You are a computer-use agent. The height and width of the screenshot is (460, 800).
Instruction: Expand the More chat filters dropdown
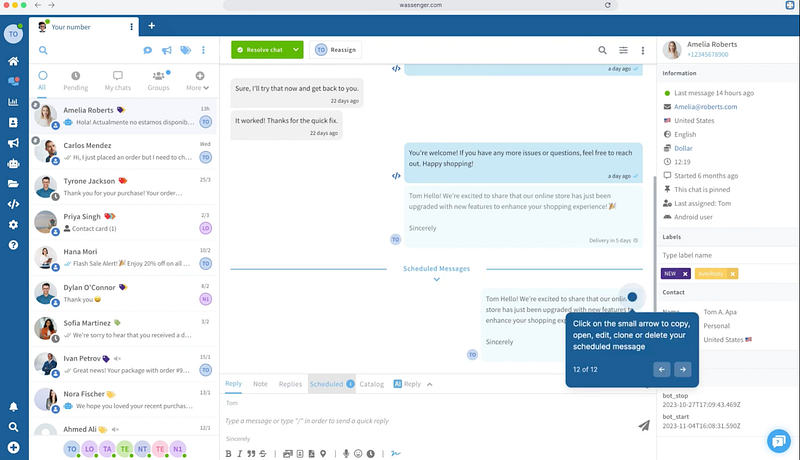point(199,81)
